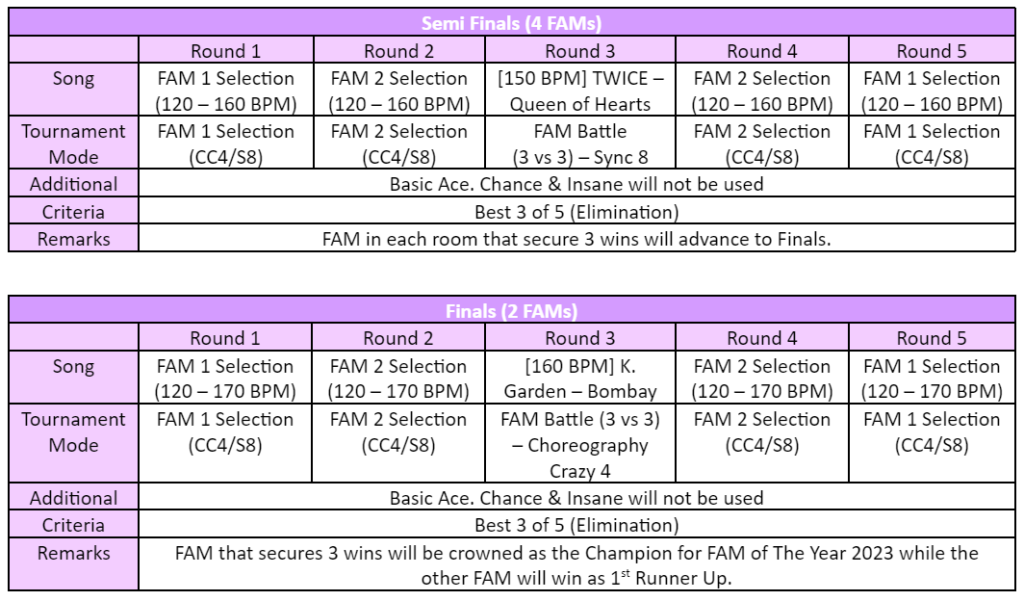Click Round 4 header in Finals table

tap(762, 338)
